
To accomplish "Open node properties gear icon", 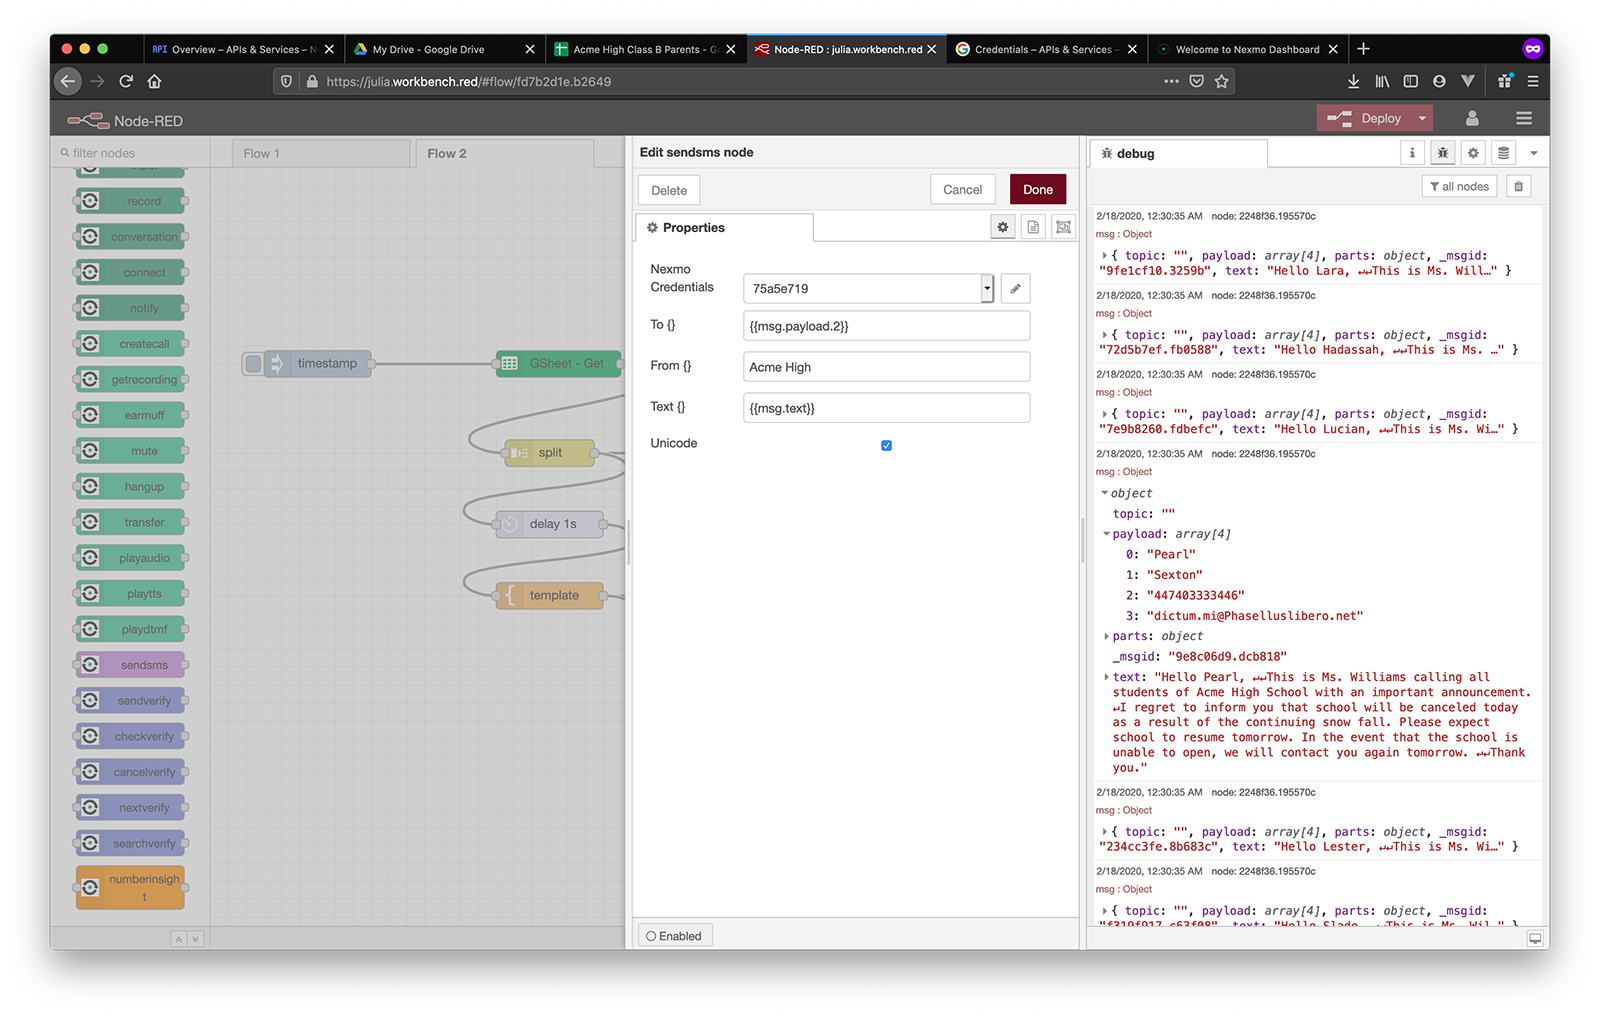I will 1002,227.
